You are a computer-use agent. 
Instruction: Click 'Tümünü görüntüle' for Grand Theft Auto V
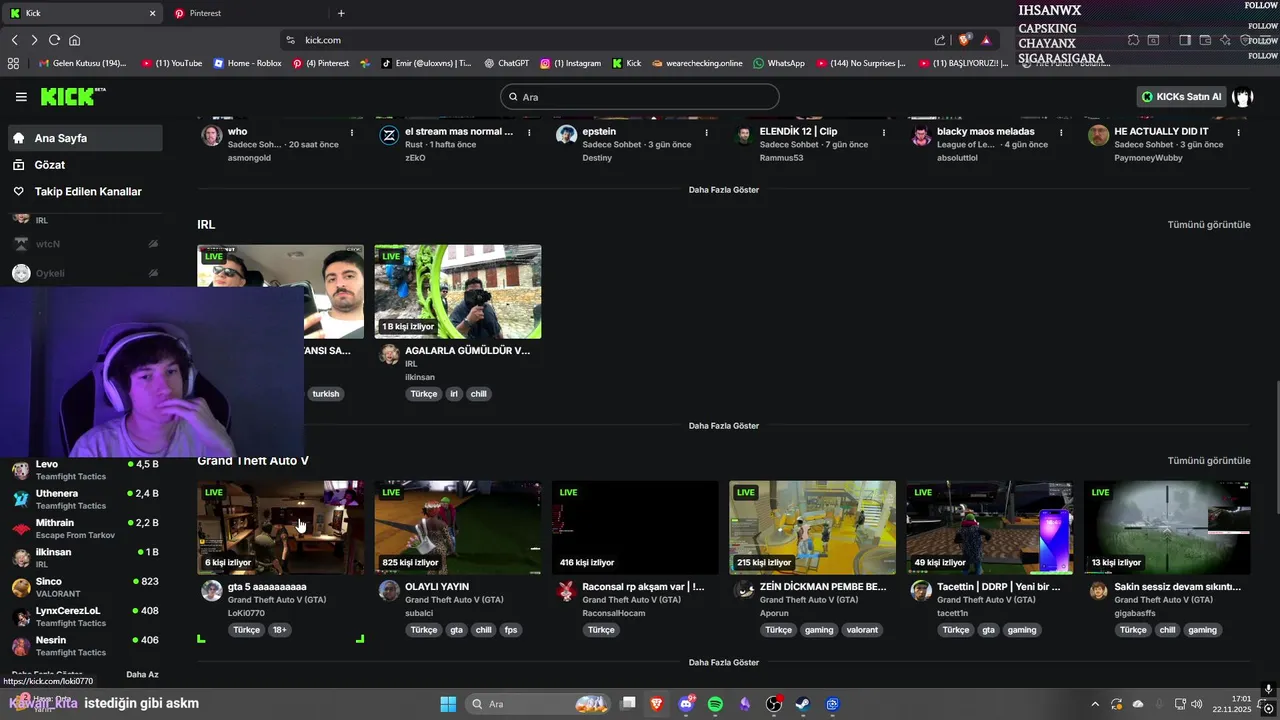(1209, 461)
